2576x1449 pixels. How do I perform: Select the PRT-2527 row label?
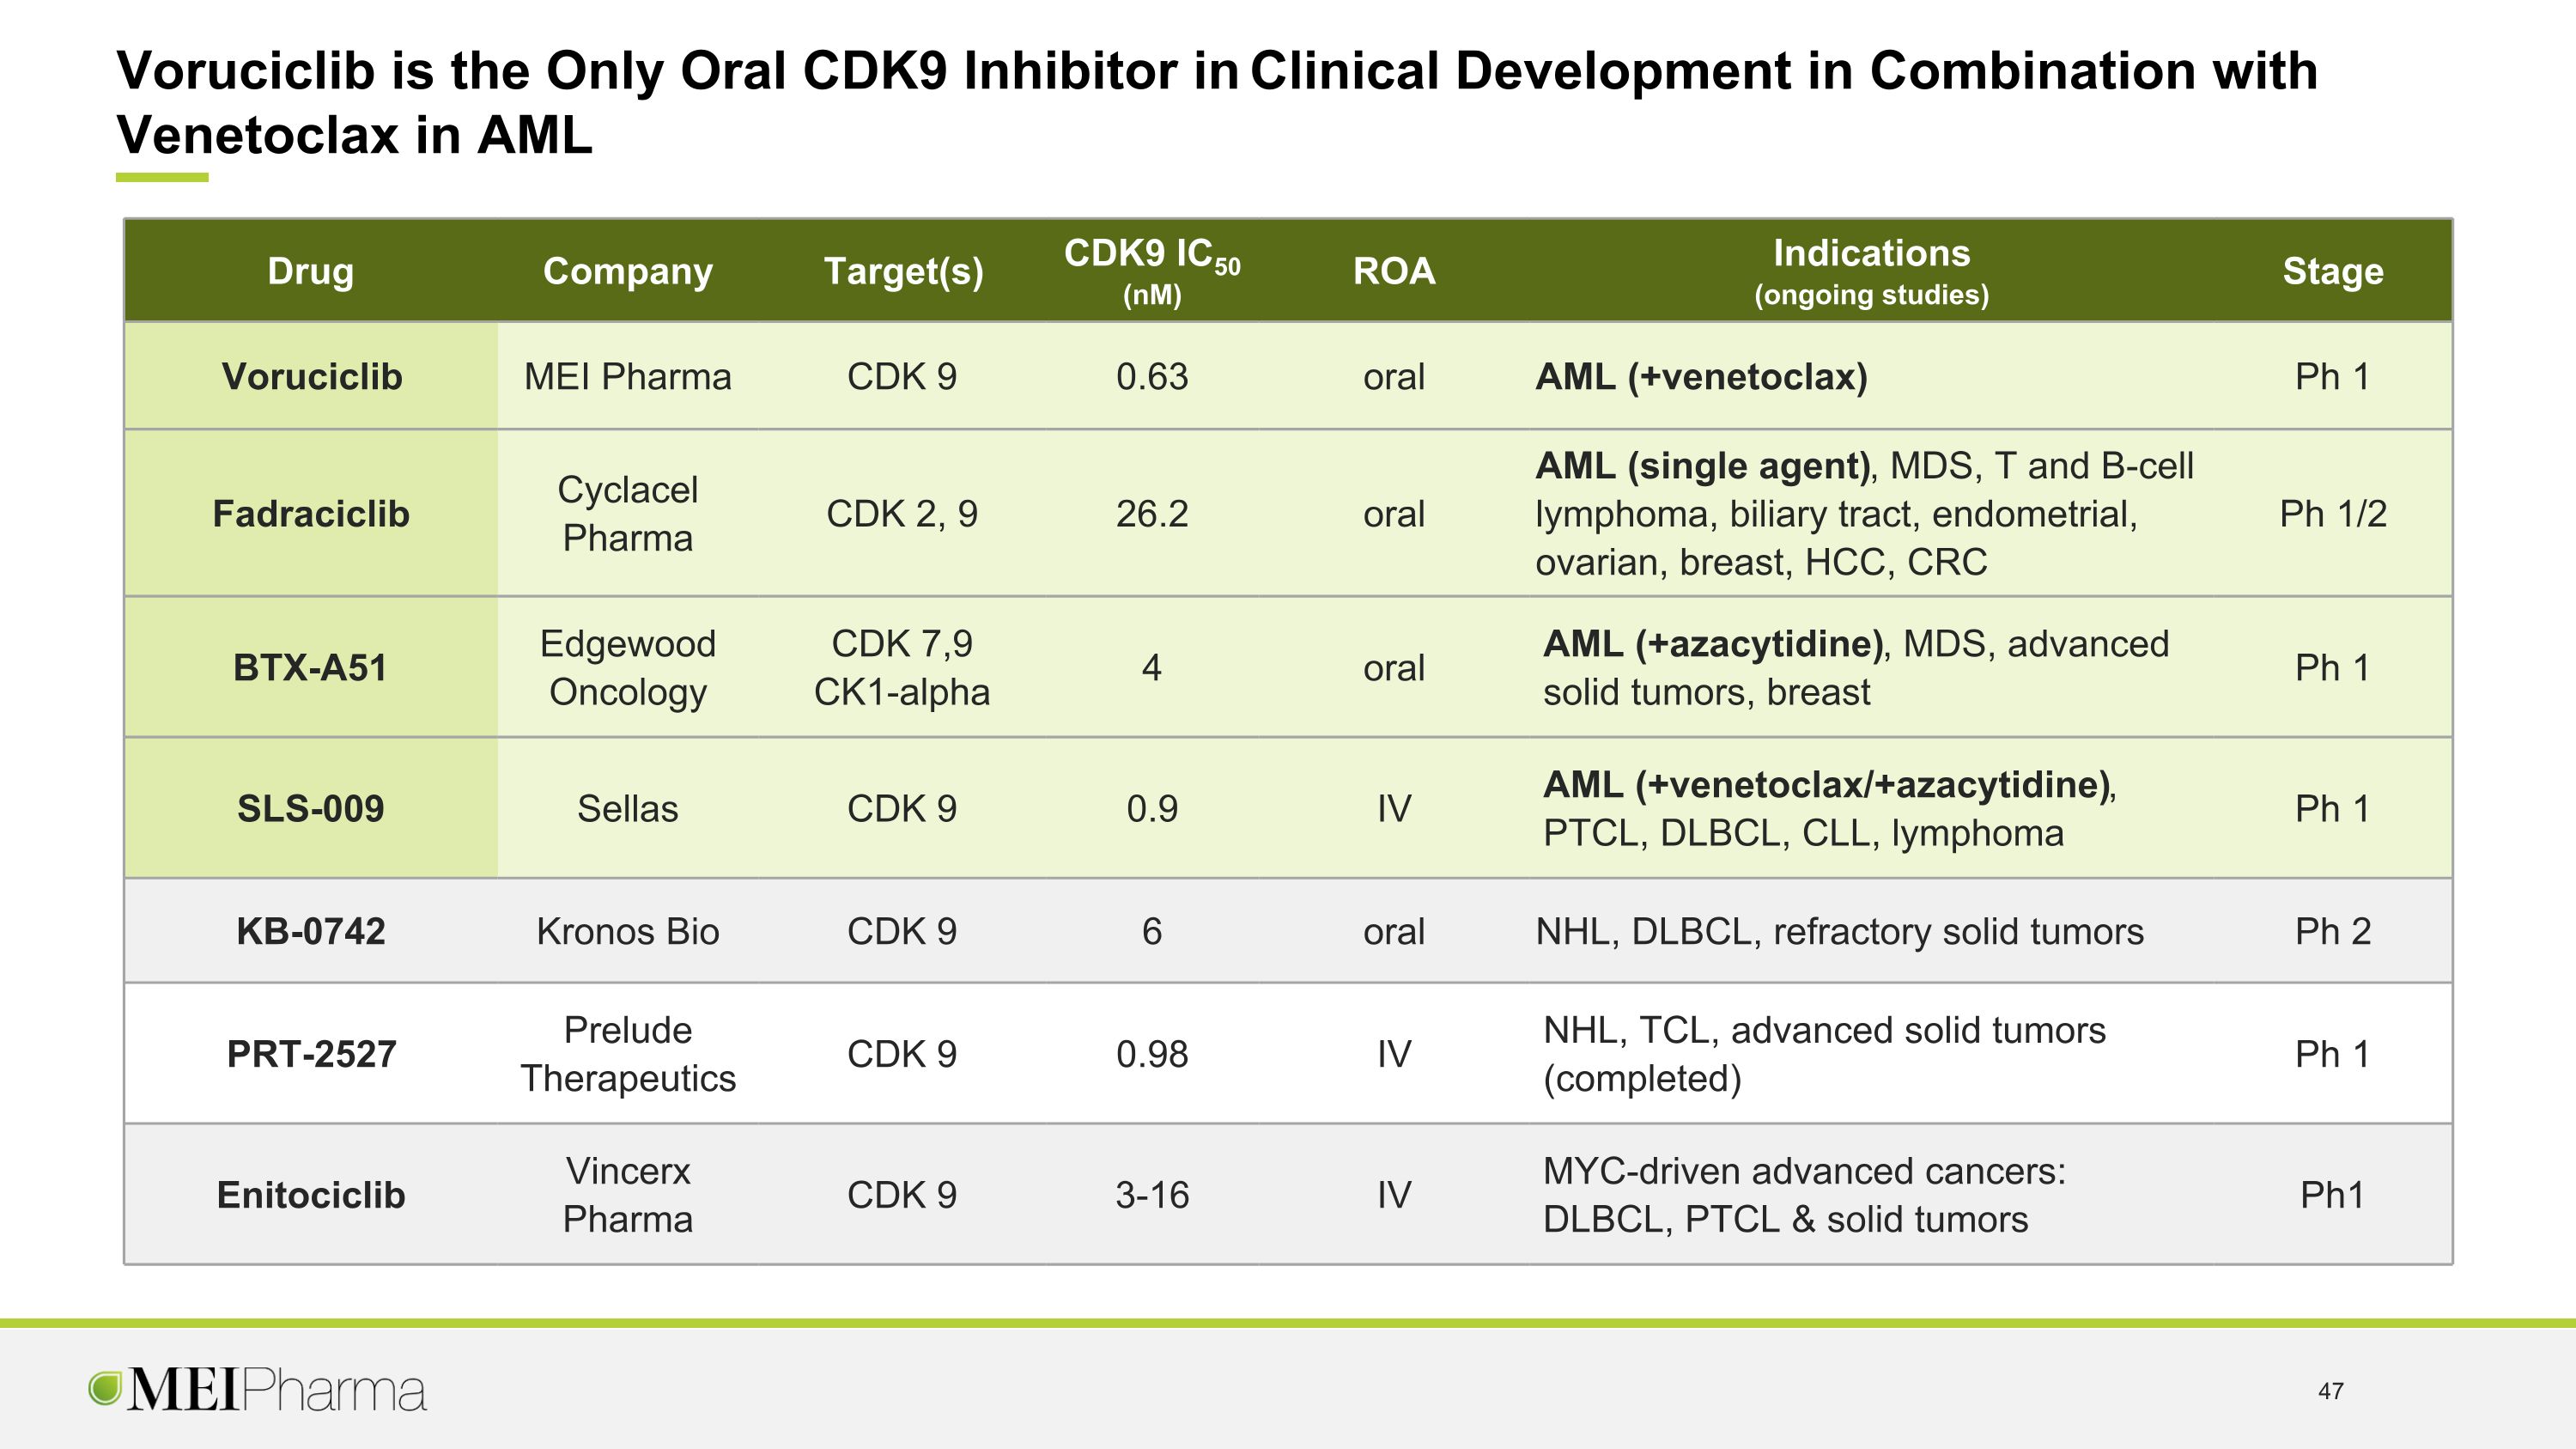click(x=311, y=1054)
